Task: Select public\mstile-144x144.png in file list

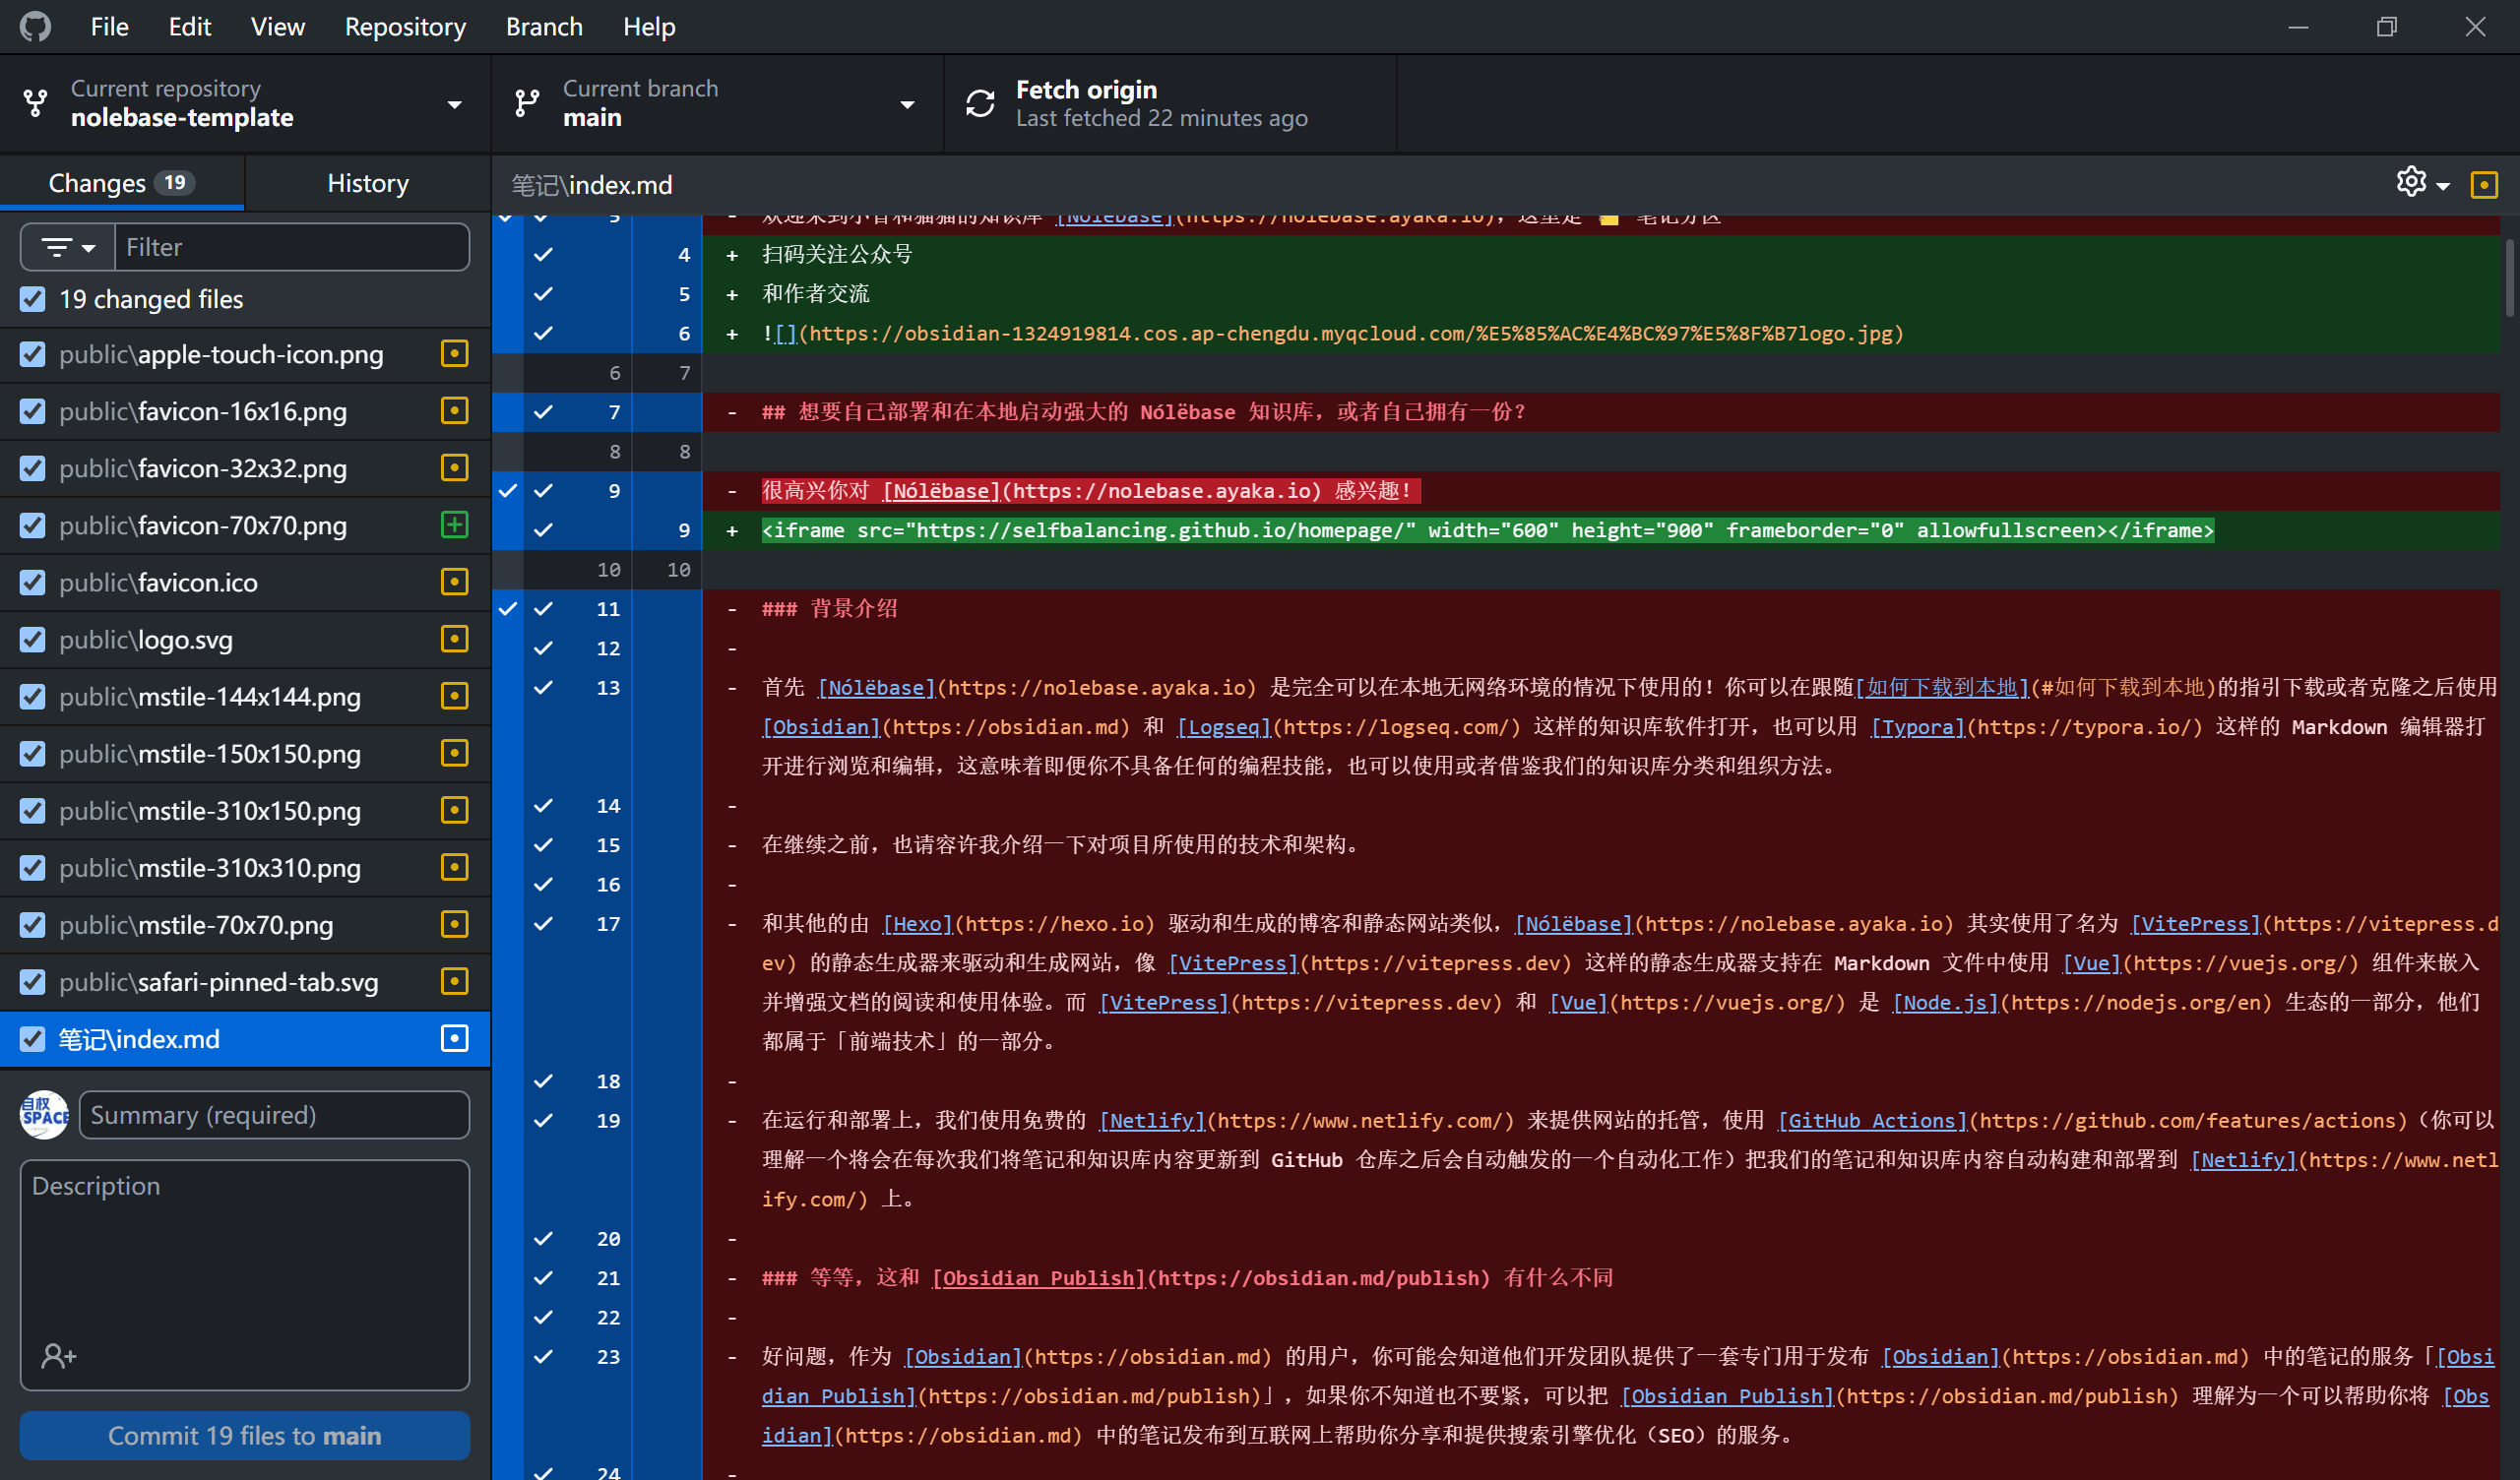Action: click(x=245, y=696)
